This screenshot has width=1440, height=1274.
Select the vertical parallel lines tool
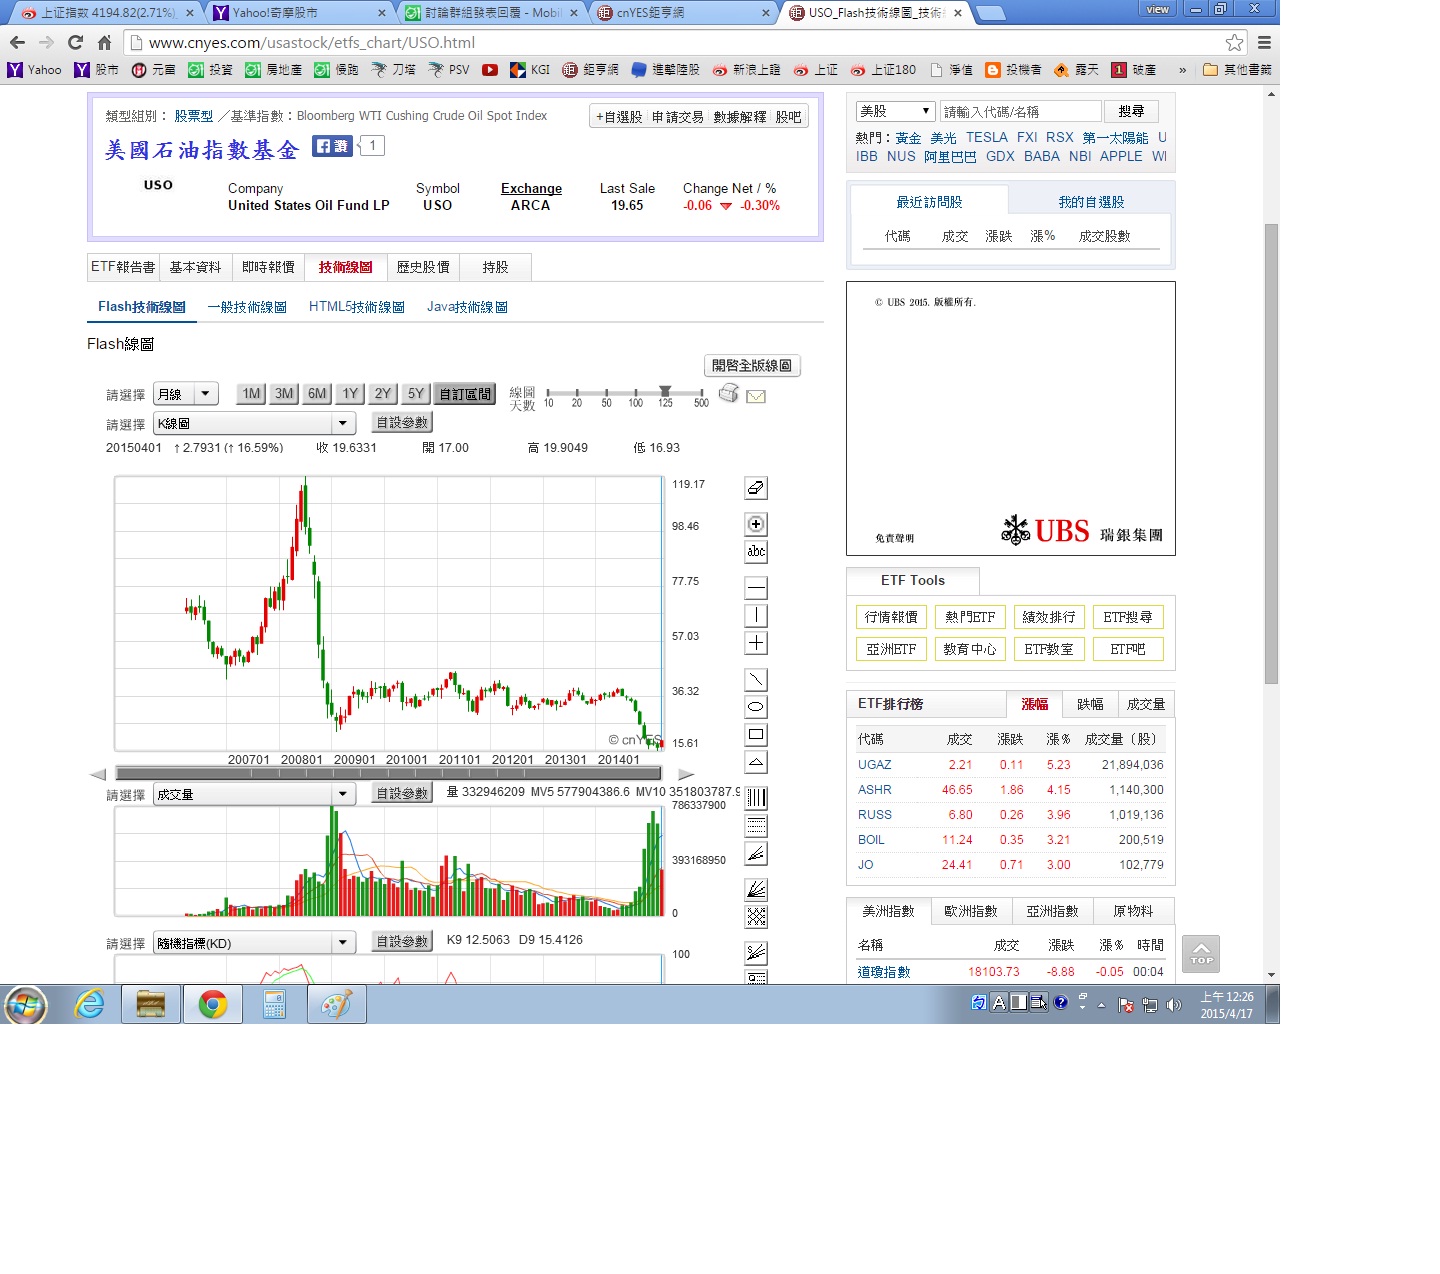[756, 798]
